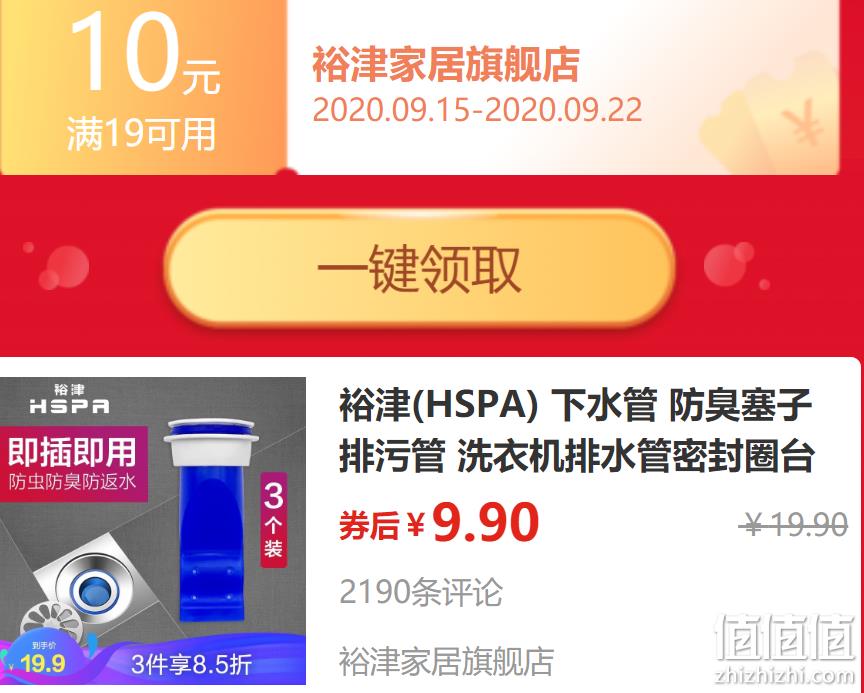Click the coupon validity date 2020.09.15-2020.09.22

(477, 110)
